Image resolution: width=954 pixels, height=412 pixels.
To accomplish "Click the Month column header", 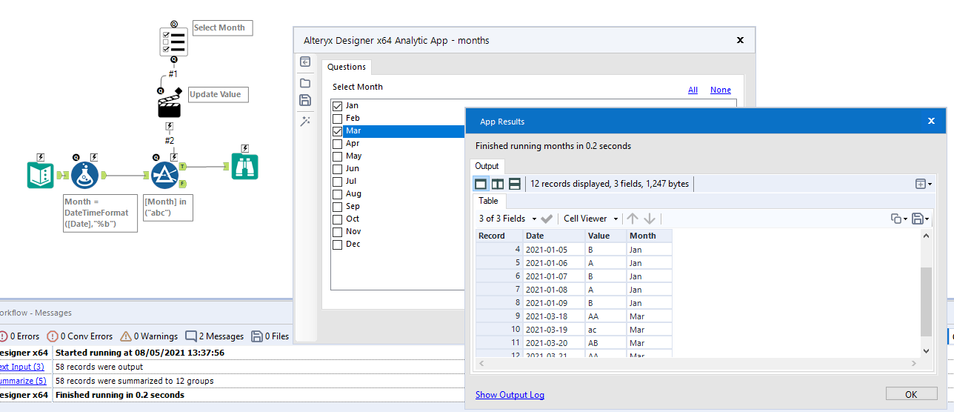I will 649,236.
